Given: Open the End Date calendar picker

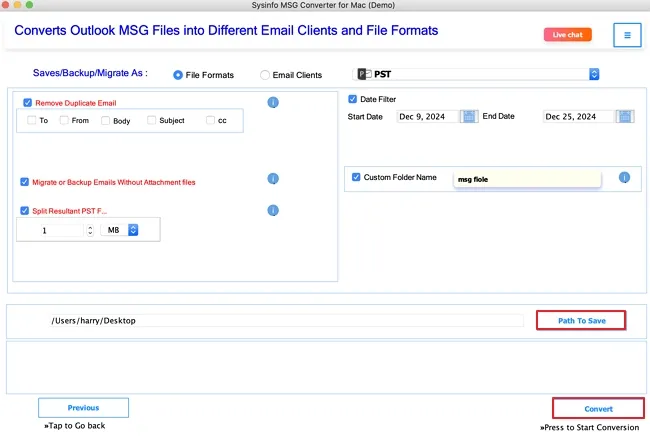Looking at the screenshot, I should pos(625,116).
